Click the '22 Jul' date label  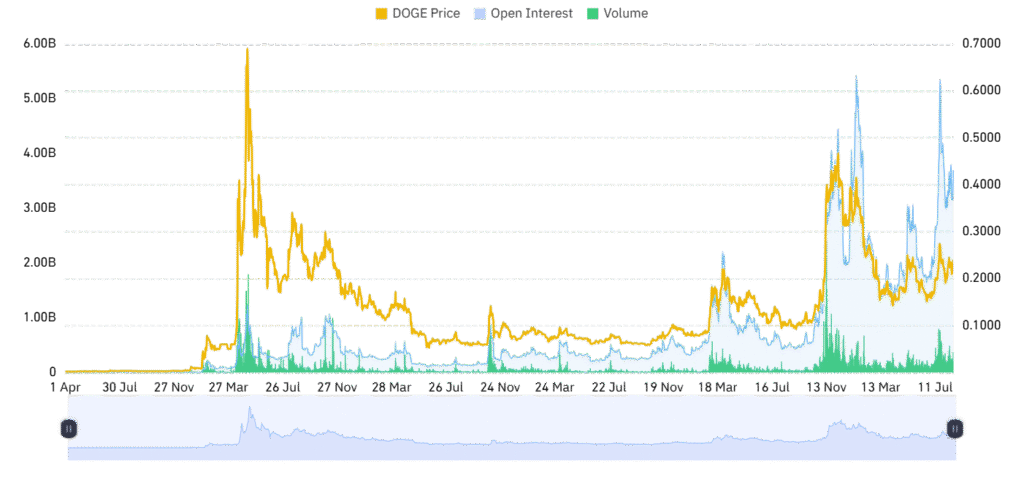pyautogui.click(x=609, y=387)
